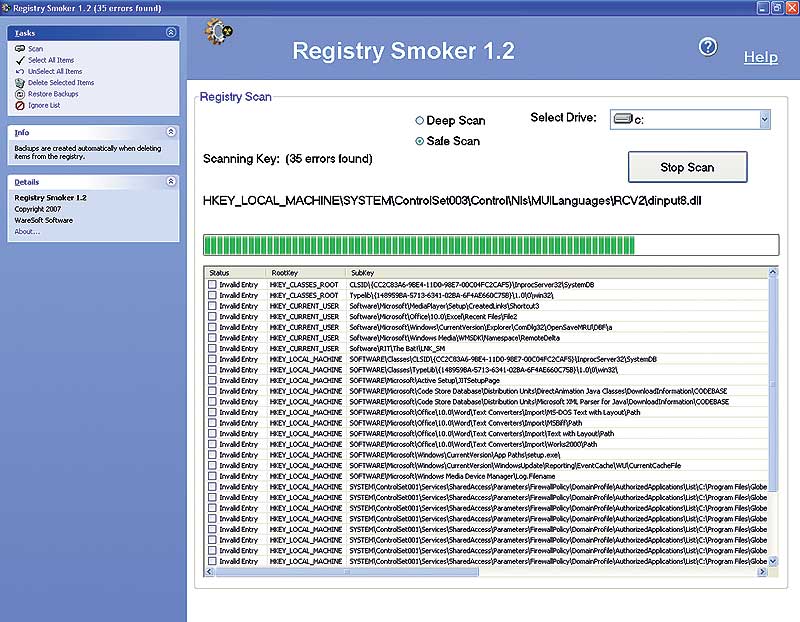Click the title bar application icon
The height and width of the screenshot is (622, 800).
point(6,8)
